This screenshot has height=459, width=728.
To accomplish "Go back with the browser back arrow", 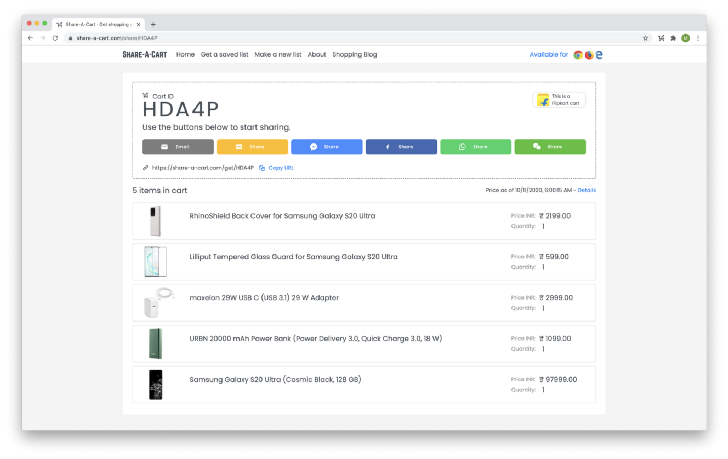I will point(30,38).
